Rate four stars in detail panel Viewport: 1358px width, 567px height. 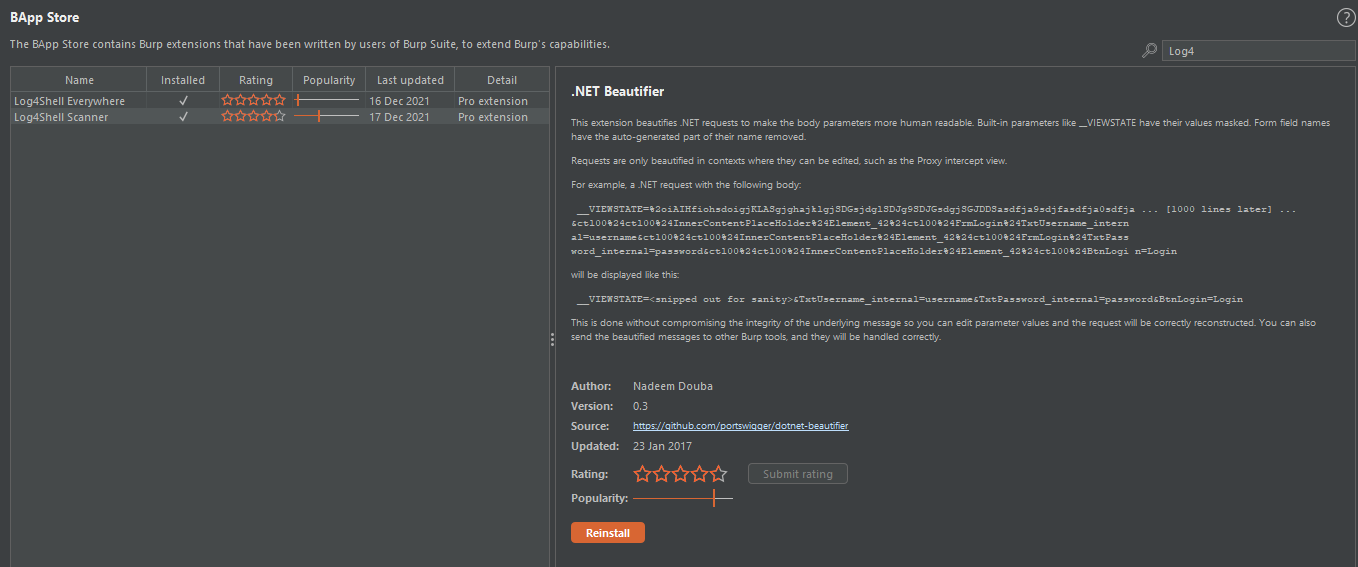(699, 474)
